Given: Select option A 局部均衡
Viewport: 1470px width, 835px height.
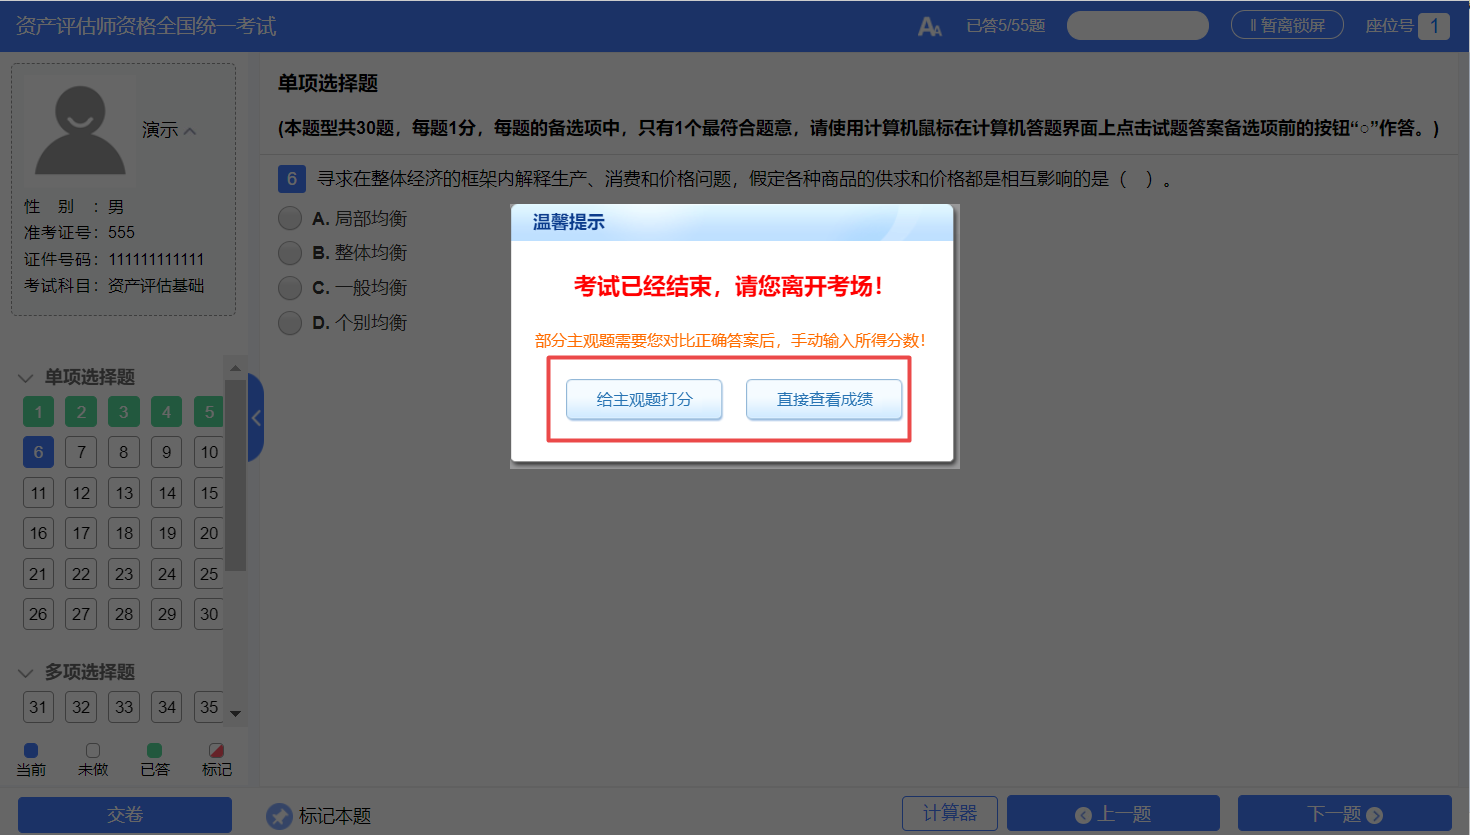Looking at the screenshot, I should [290, 218].
